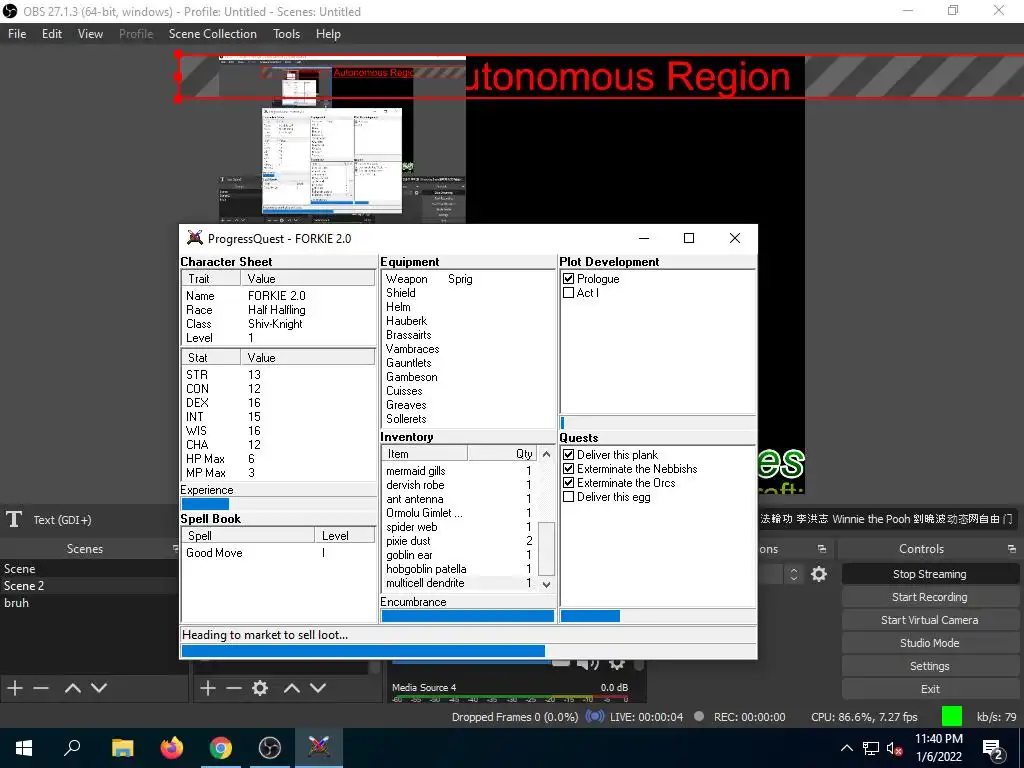The image size is (1024, 768).
Task: Open the taskbar clock showing 11:40 PM
Action: (939, 748)
